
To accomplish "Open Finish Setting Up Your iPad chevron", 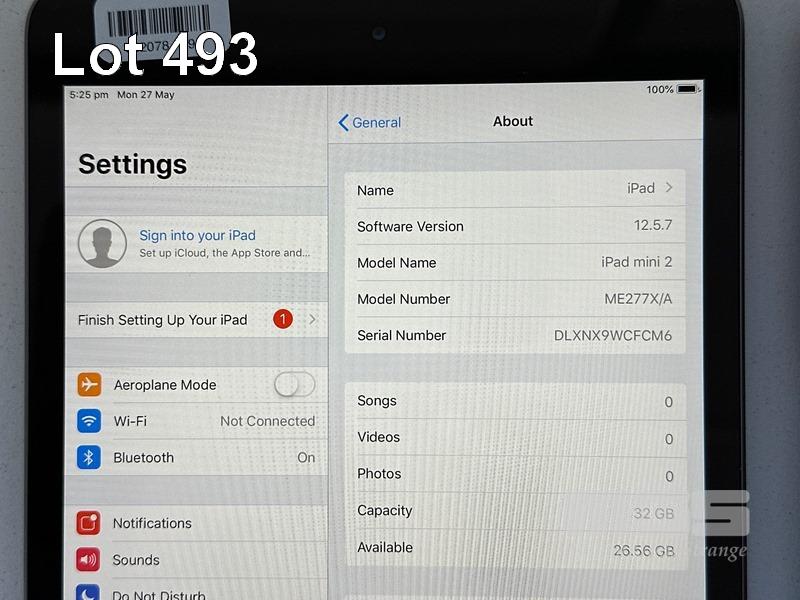I will (x=313, y=320).
